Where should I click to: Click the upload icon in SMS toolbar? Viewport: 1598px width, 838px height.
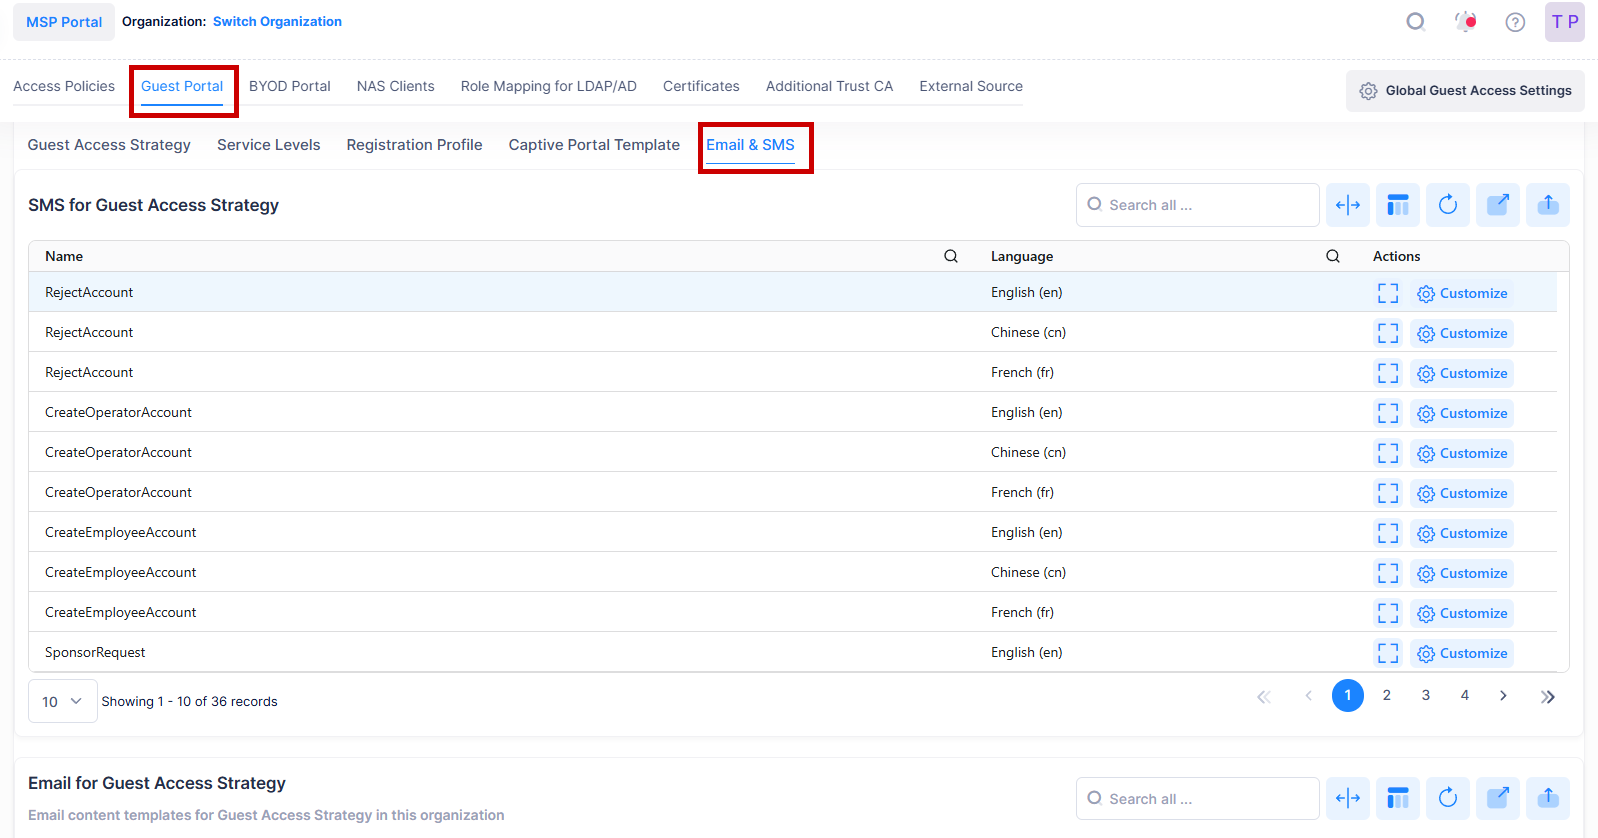(x=1547, y=205)
